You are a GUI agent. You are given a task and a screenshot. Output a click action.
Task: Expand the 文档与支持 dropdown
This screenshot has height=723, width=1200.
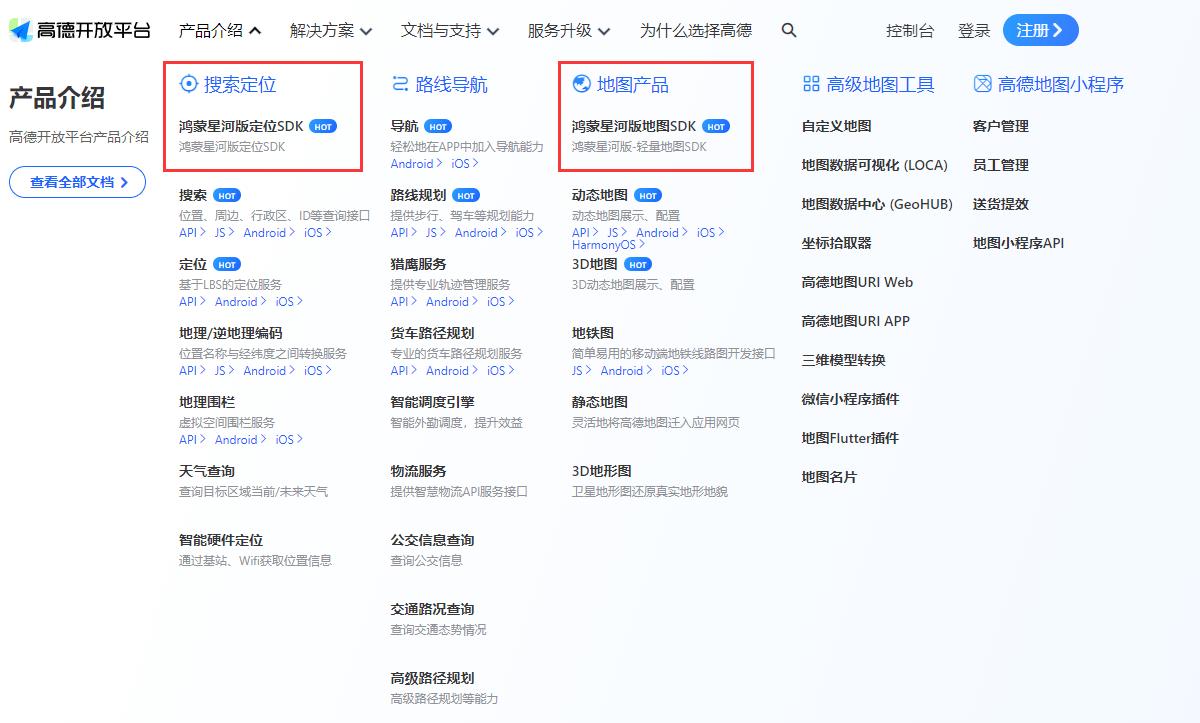(450, 31)
